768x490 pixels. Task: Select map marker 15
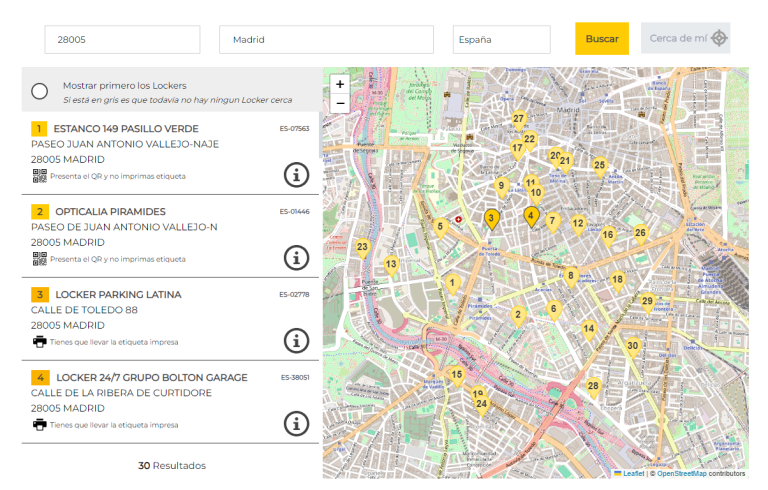pos(456,376)
